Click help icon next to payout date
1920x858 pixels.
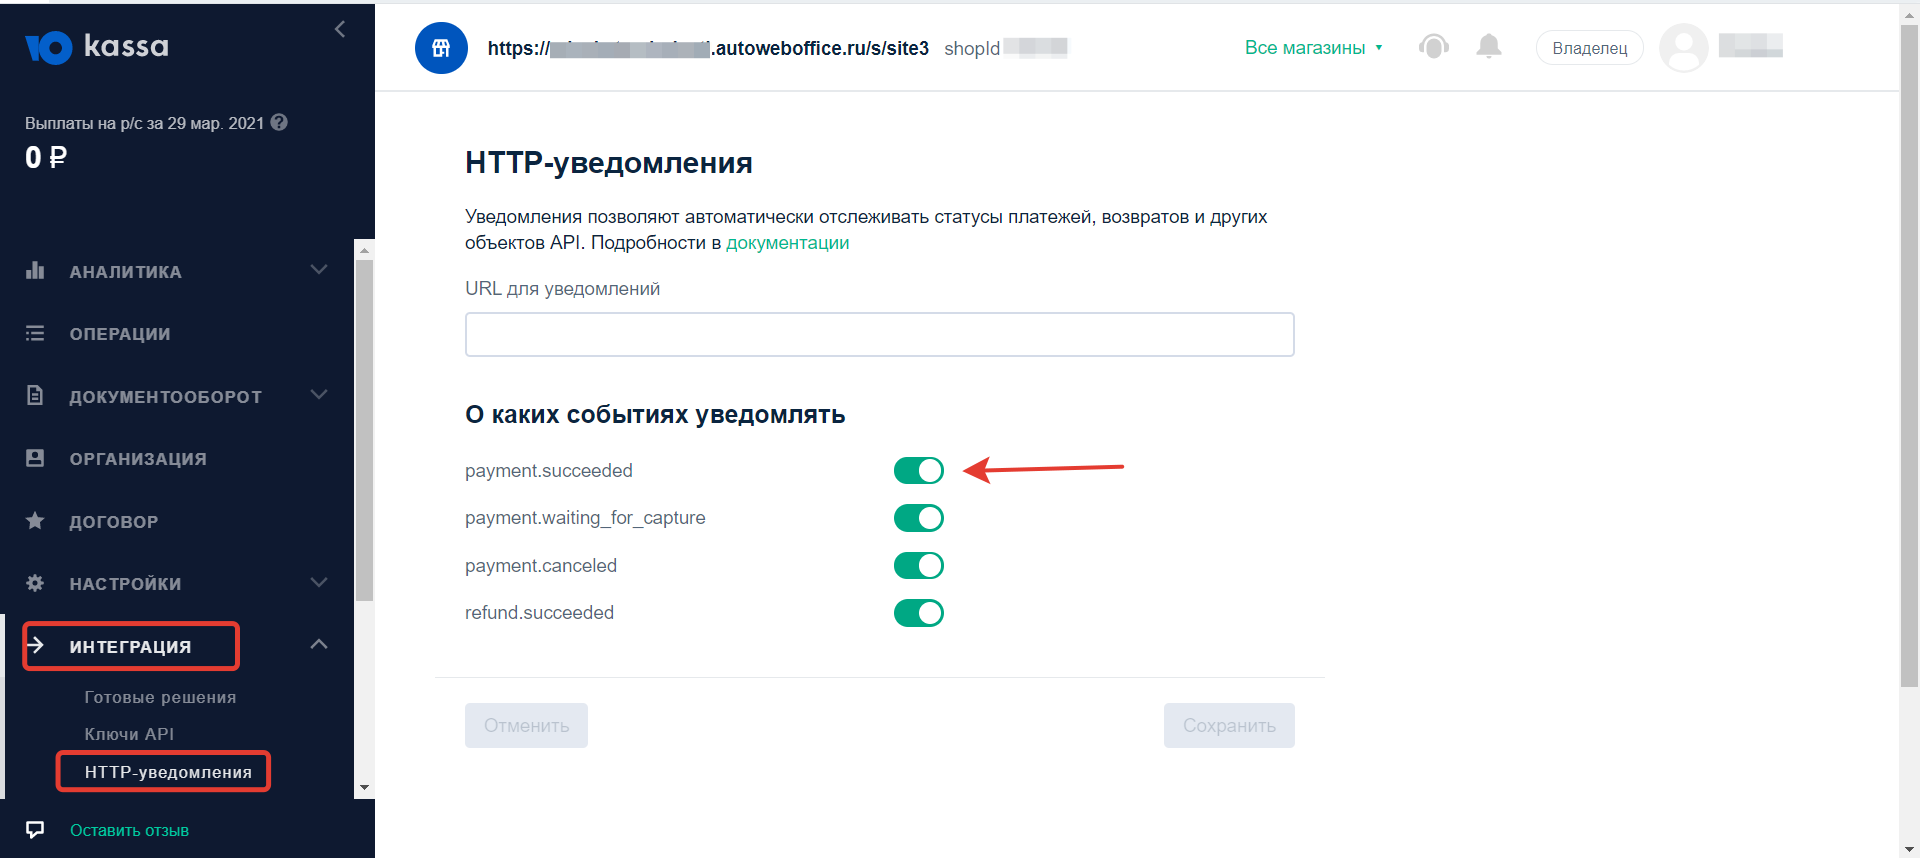click(280, 122)
